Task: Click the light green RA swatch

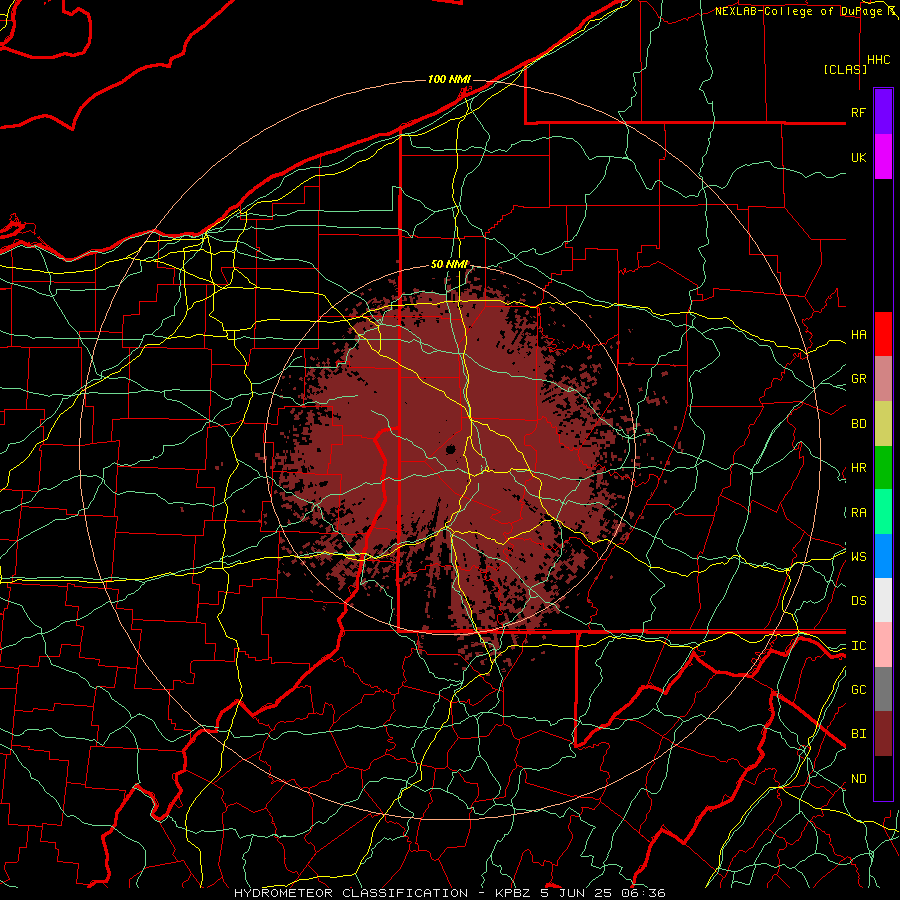Action: point(883,512)
